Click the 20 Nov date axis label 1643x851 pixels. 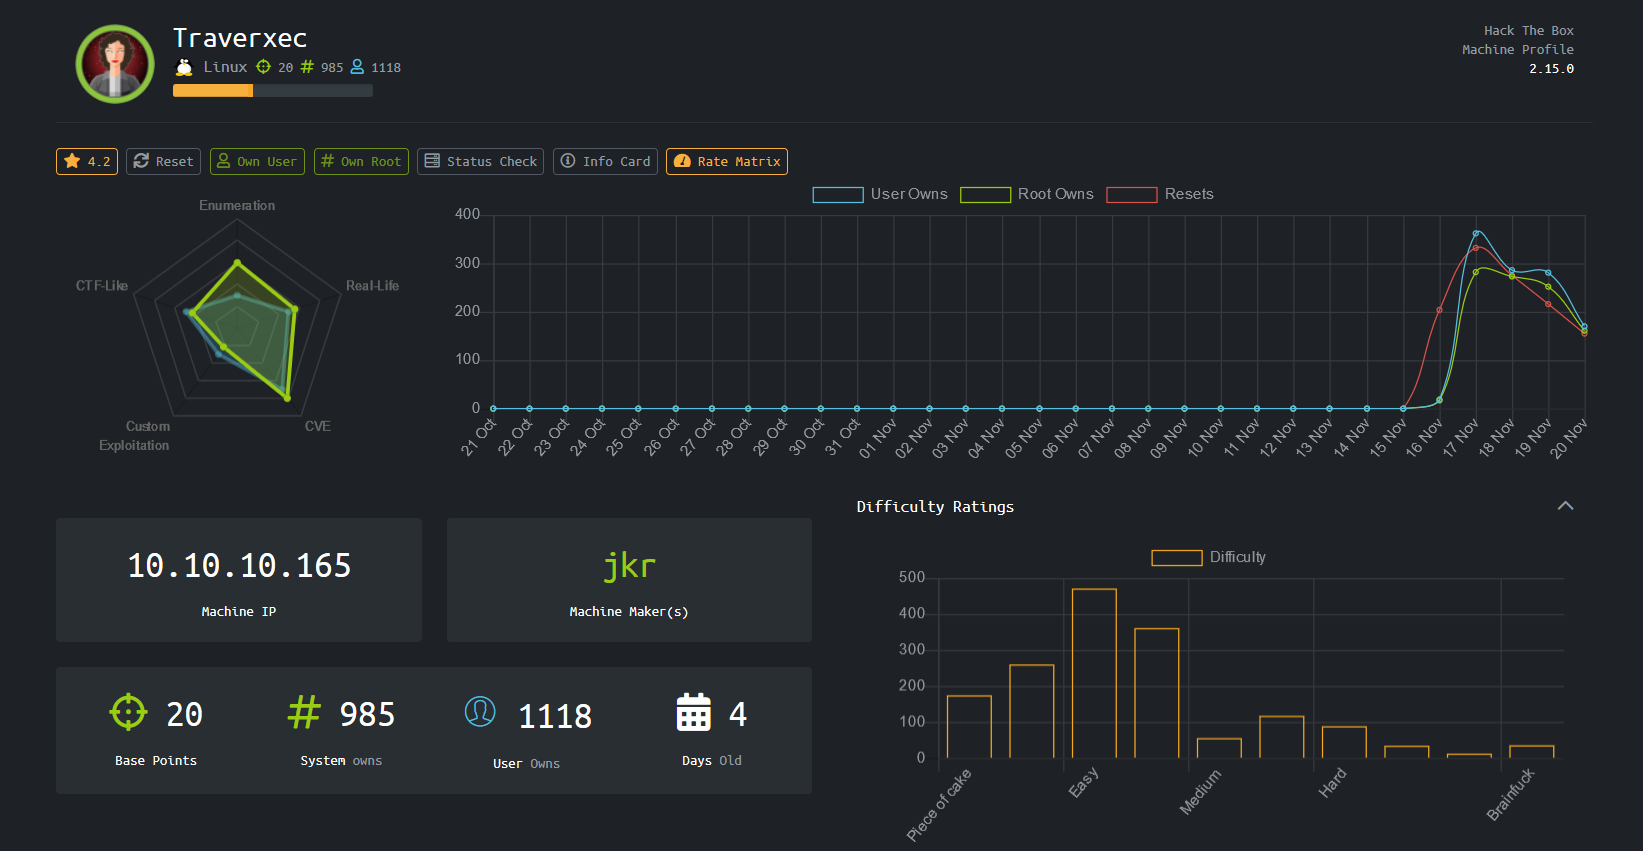(x=1569, y=438)
